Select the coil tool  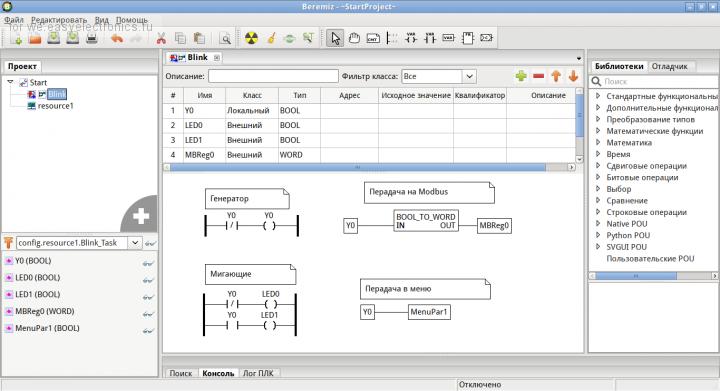[411, 39]
